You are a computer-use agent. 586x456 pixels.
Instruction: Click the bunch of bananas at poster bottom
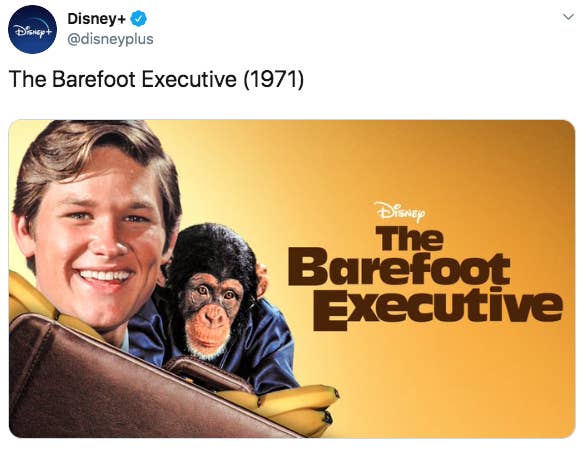tap(288, 409)
